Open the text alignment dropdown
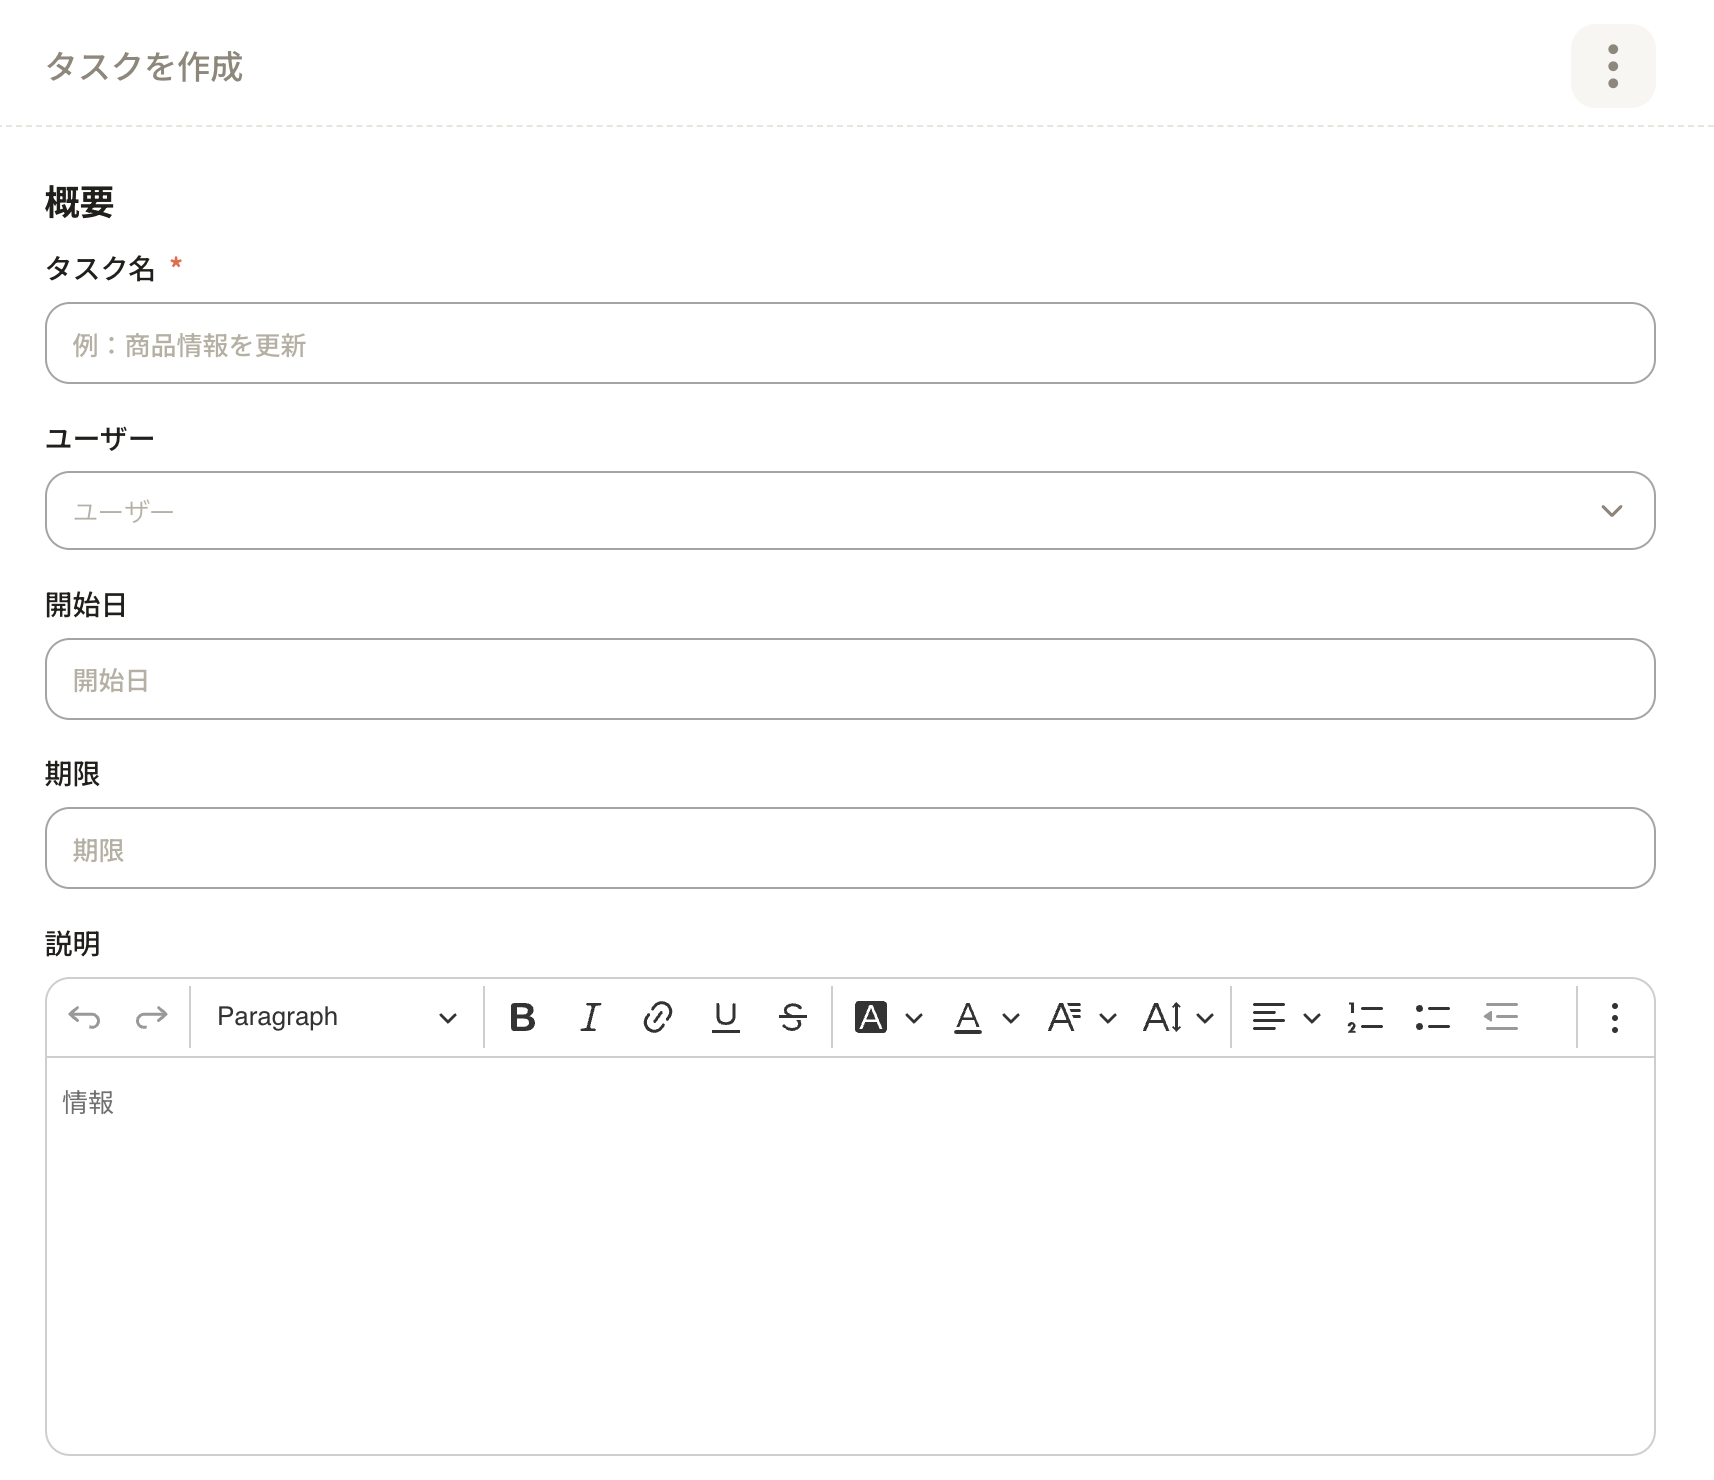 pos(1286,1018)
